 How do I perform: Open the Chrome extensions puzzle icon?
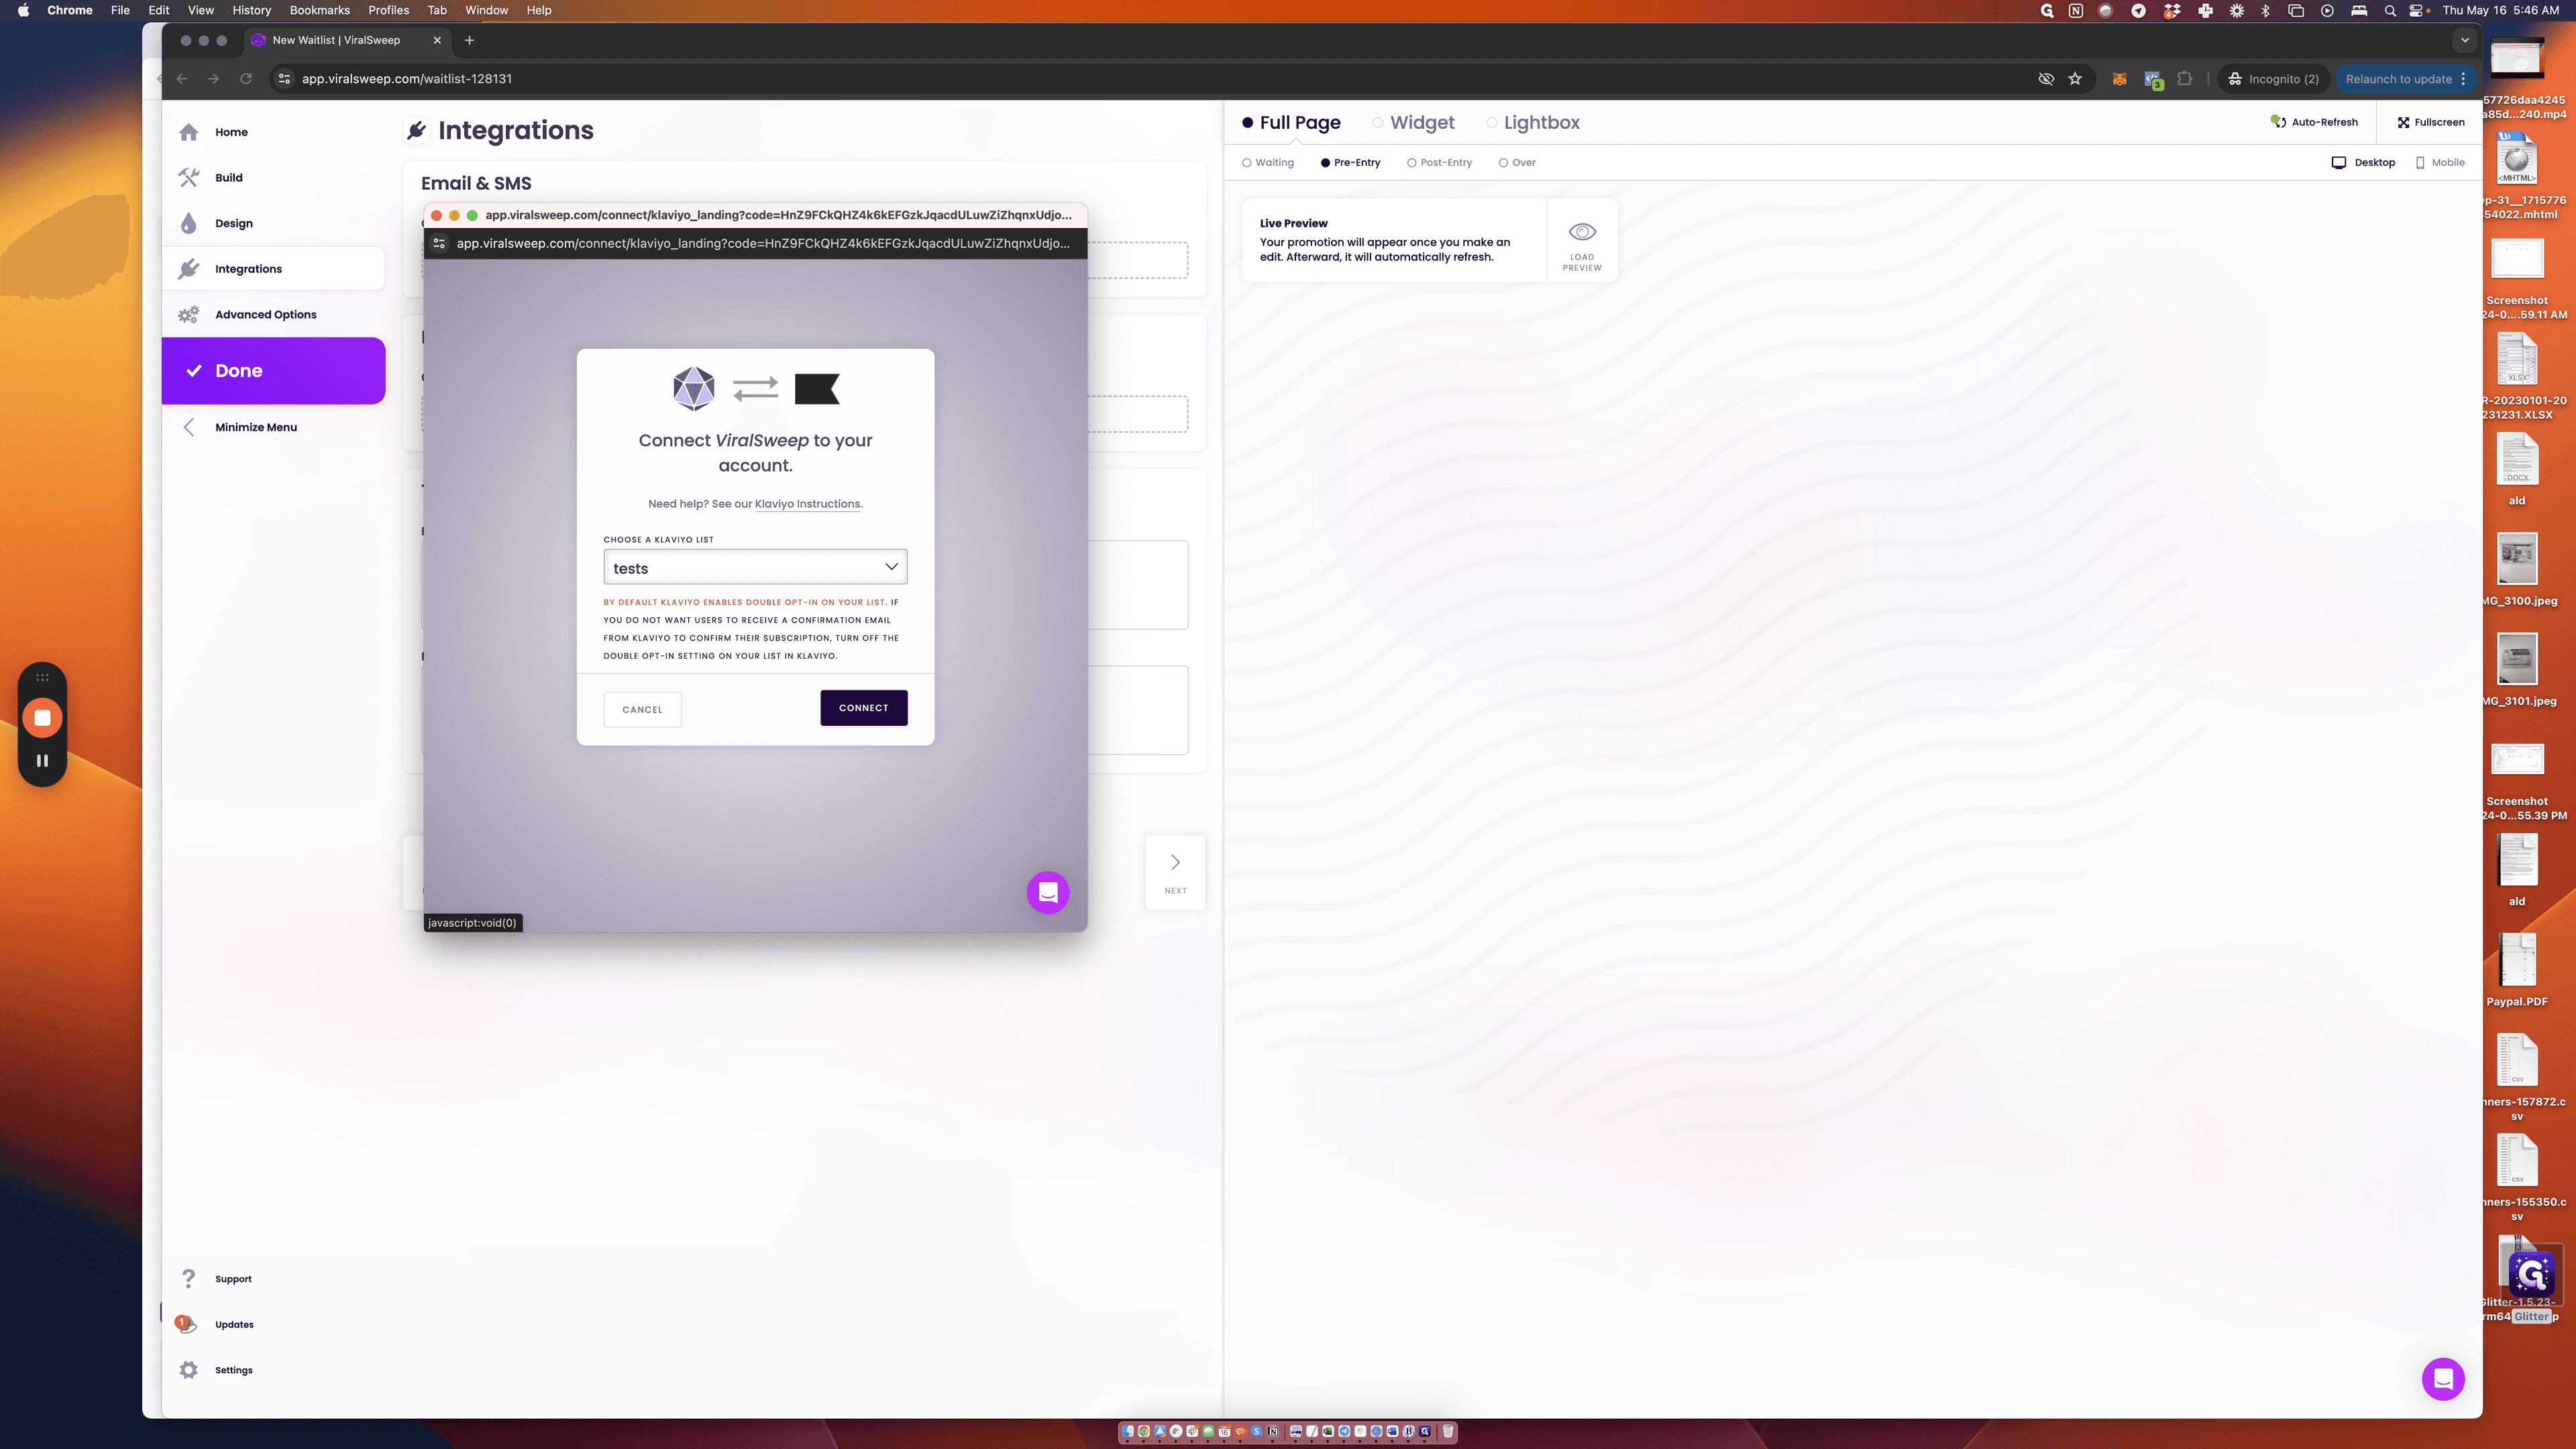point(2185,79)
